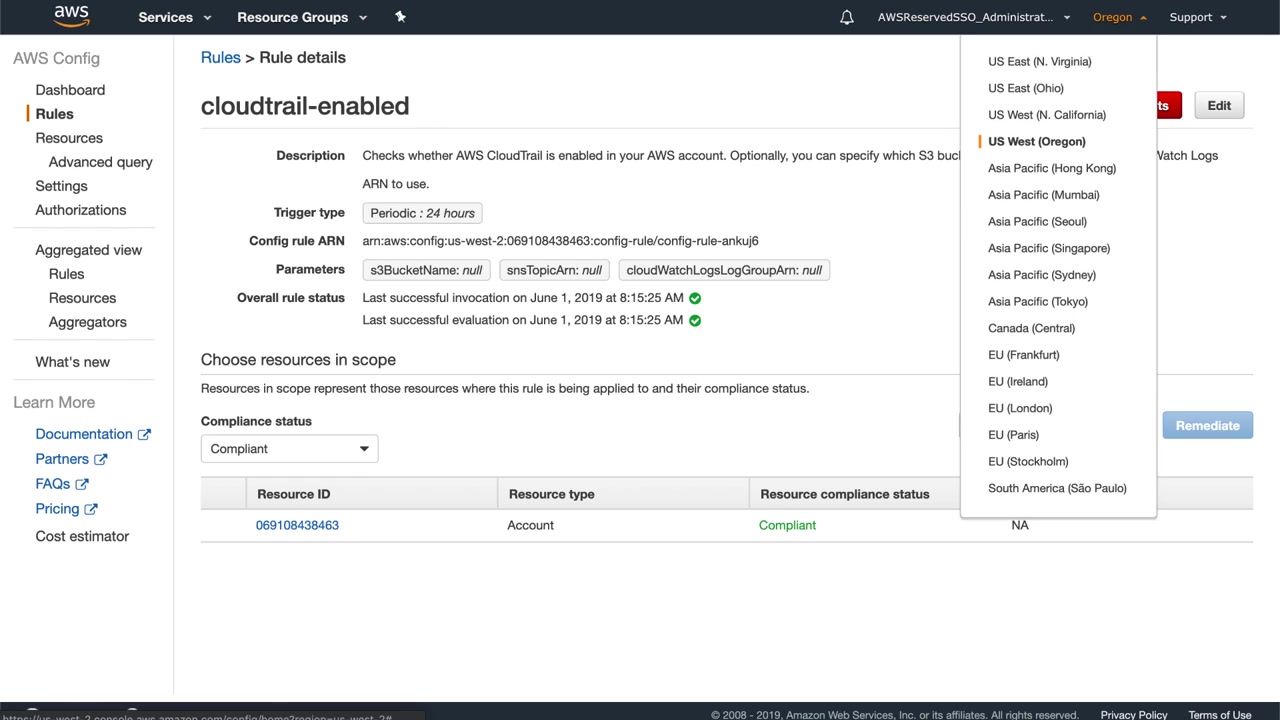Screen dimensions: 1280x720
Task: Open Advanced query in sidebar
Action: [100, 162]
